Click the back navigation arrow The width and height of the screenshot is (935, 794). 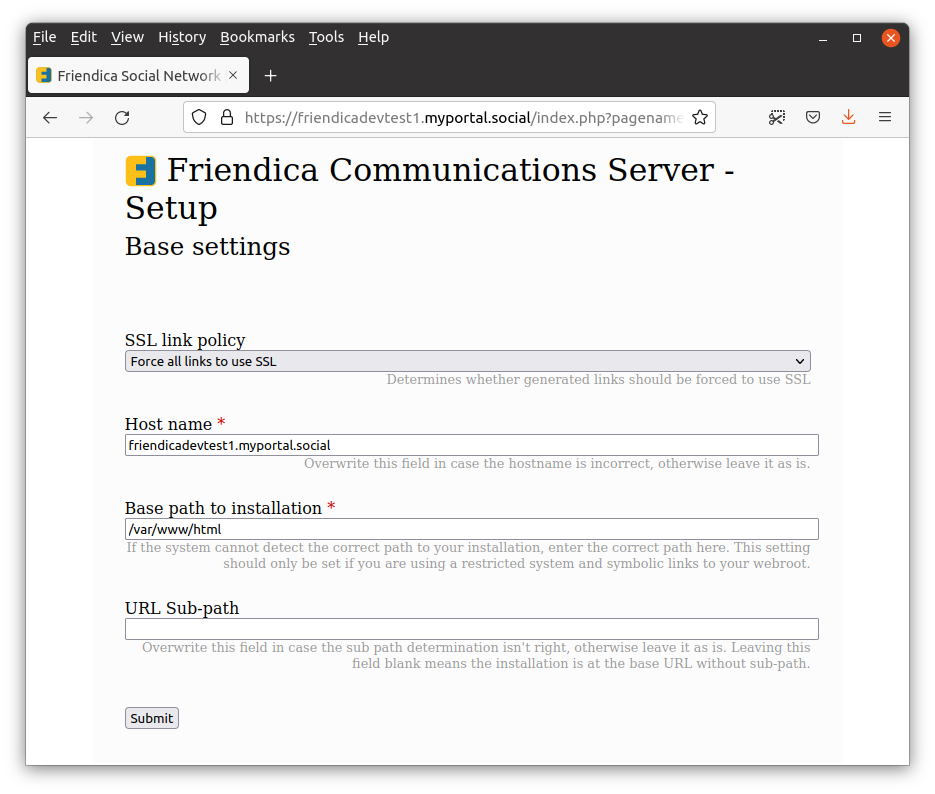coord(50,118)
